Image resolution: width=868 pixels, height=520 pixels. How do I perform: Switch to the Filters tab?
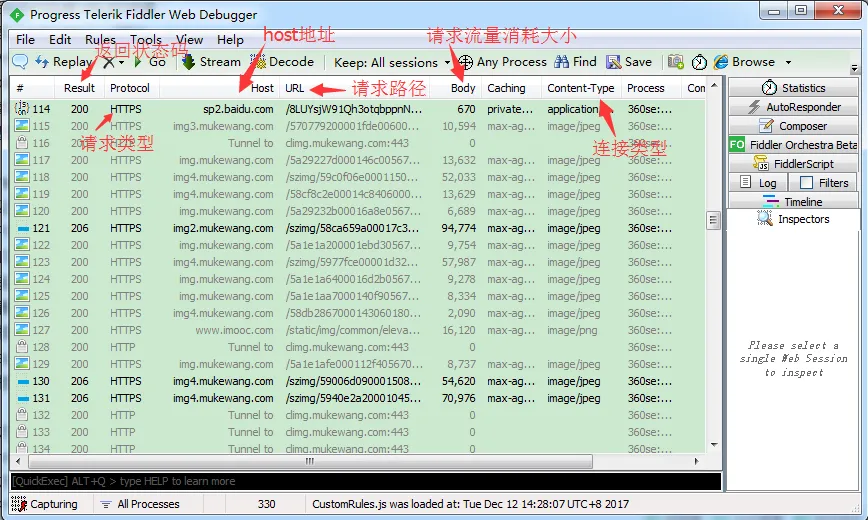(824, 183)
